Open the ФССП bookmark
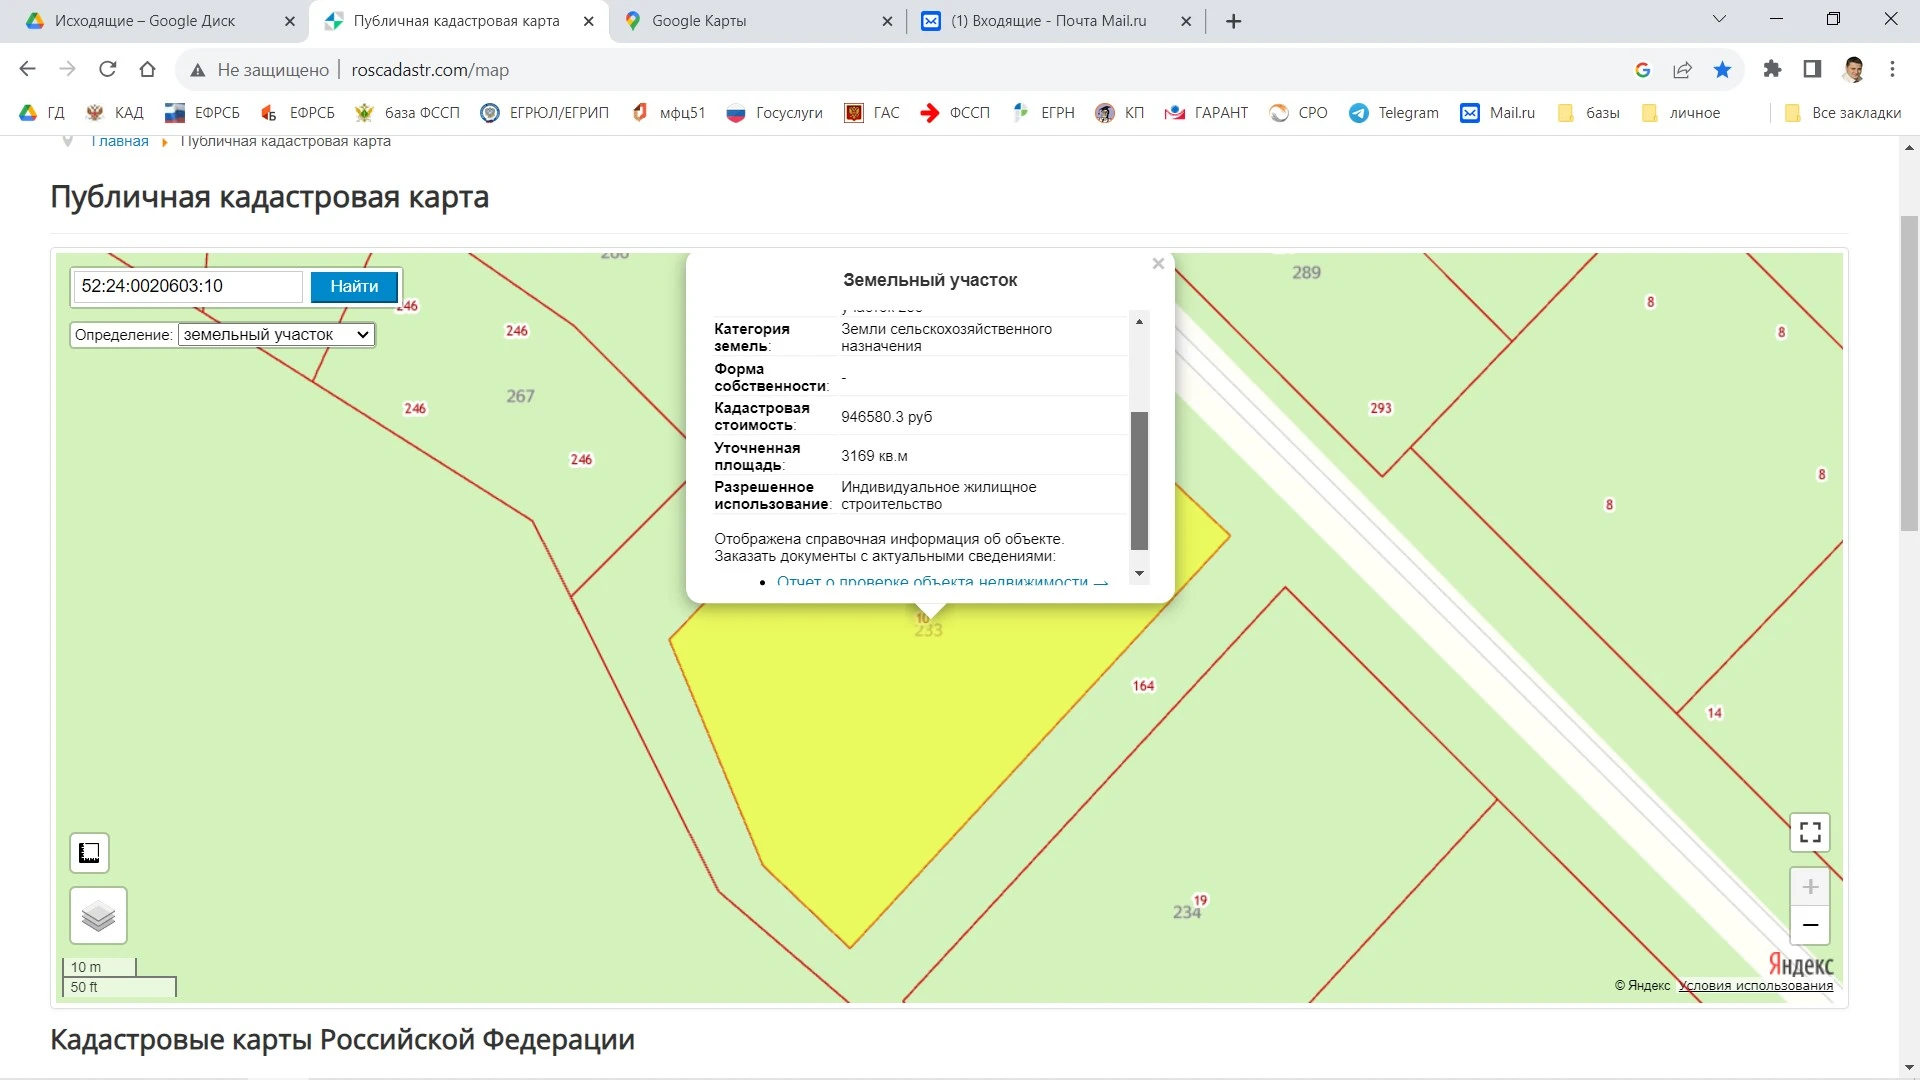The width and height of the screenshot is (1920, 1080). click(x=954, y=113)
